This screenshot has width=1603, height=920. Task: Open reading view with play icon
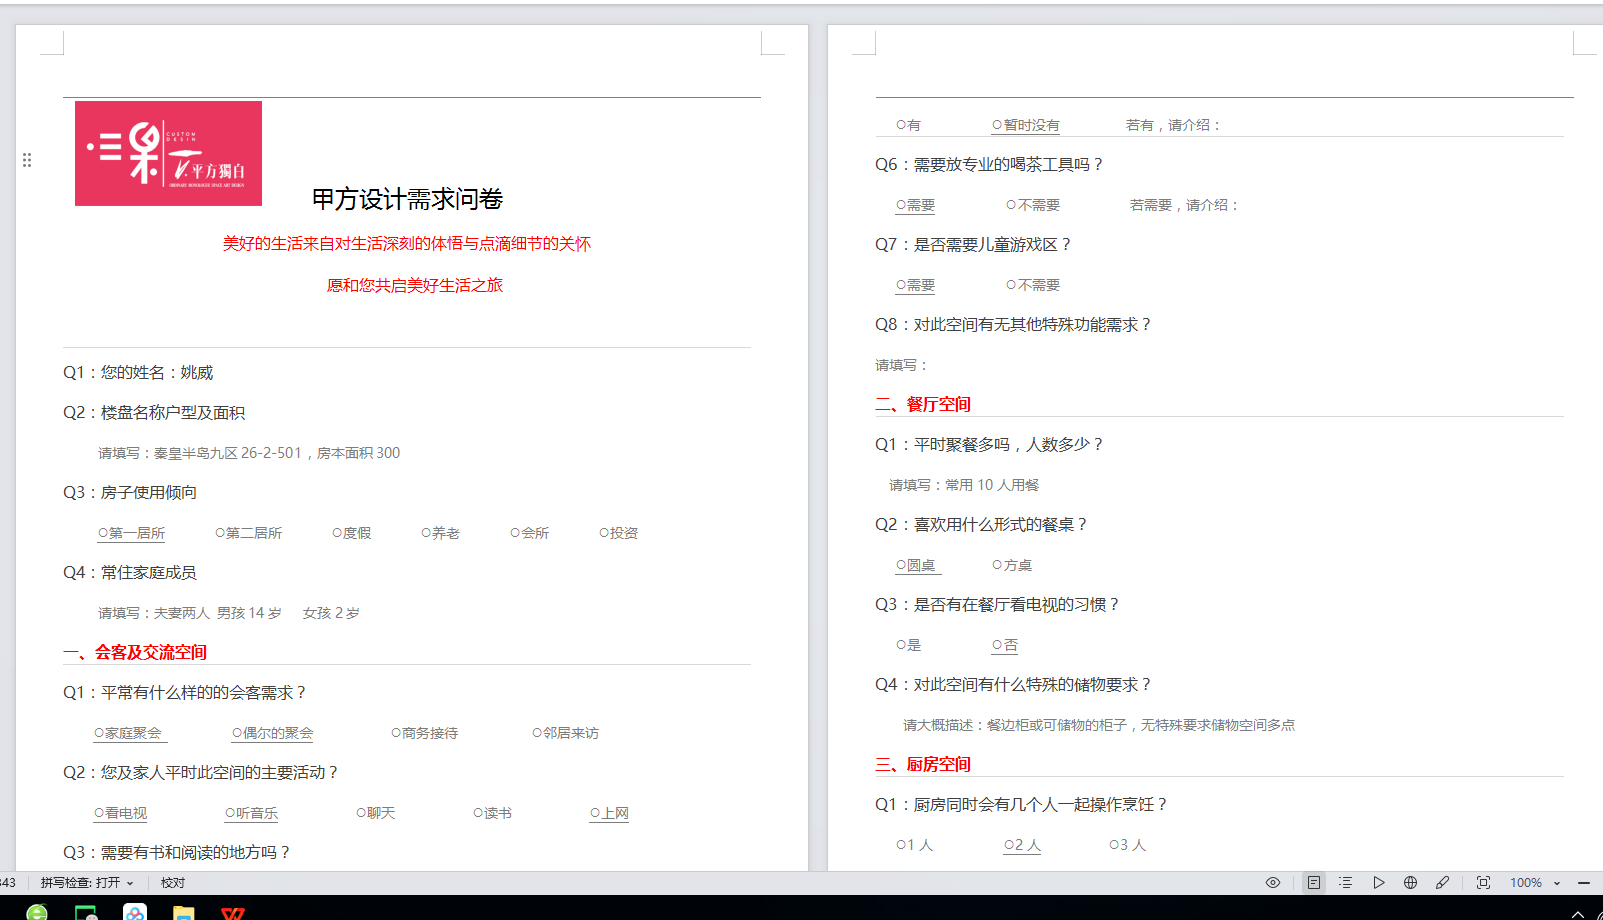(x=1378, y=882)
